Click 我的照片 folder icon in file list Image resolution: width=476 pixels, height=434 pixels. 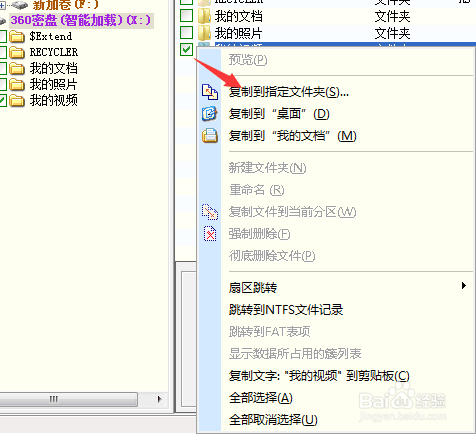coord(204,33)
